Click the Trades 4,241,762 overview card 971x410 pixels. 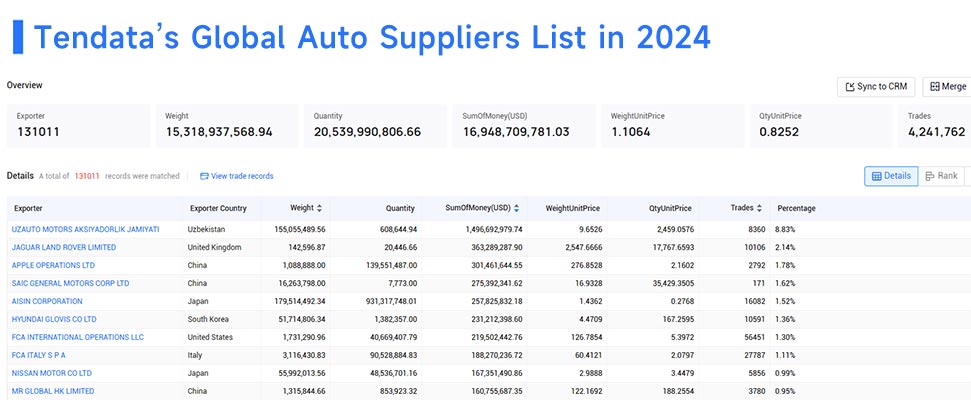click(x=934, y=126)
